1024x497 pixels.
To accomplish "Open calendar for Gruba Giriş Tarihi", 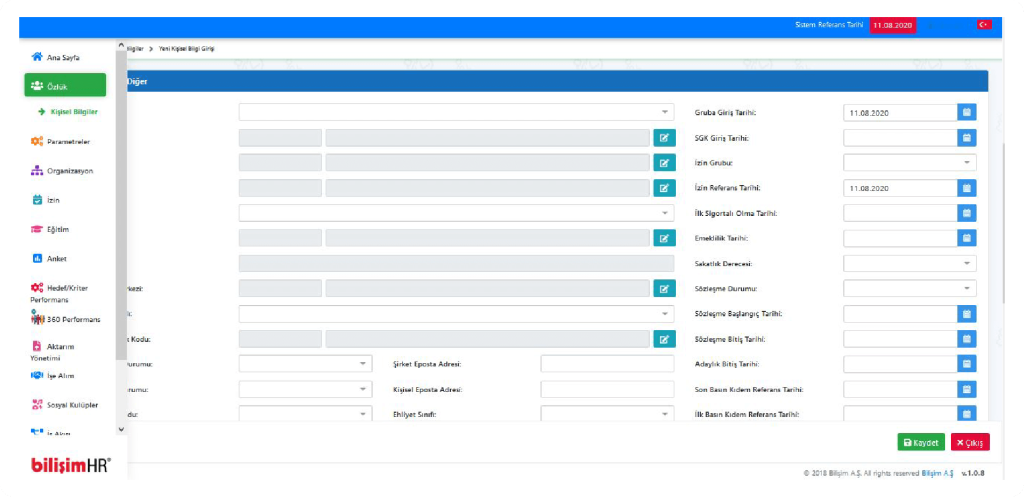I will coord(966,113).
